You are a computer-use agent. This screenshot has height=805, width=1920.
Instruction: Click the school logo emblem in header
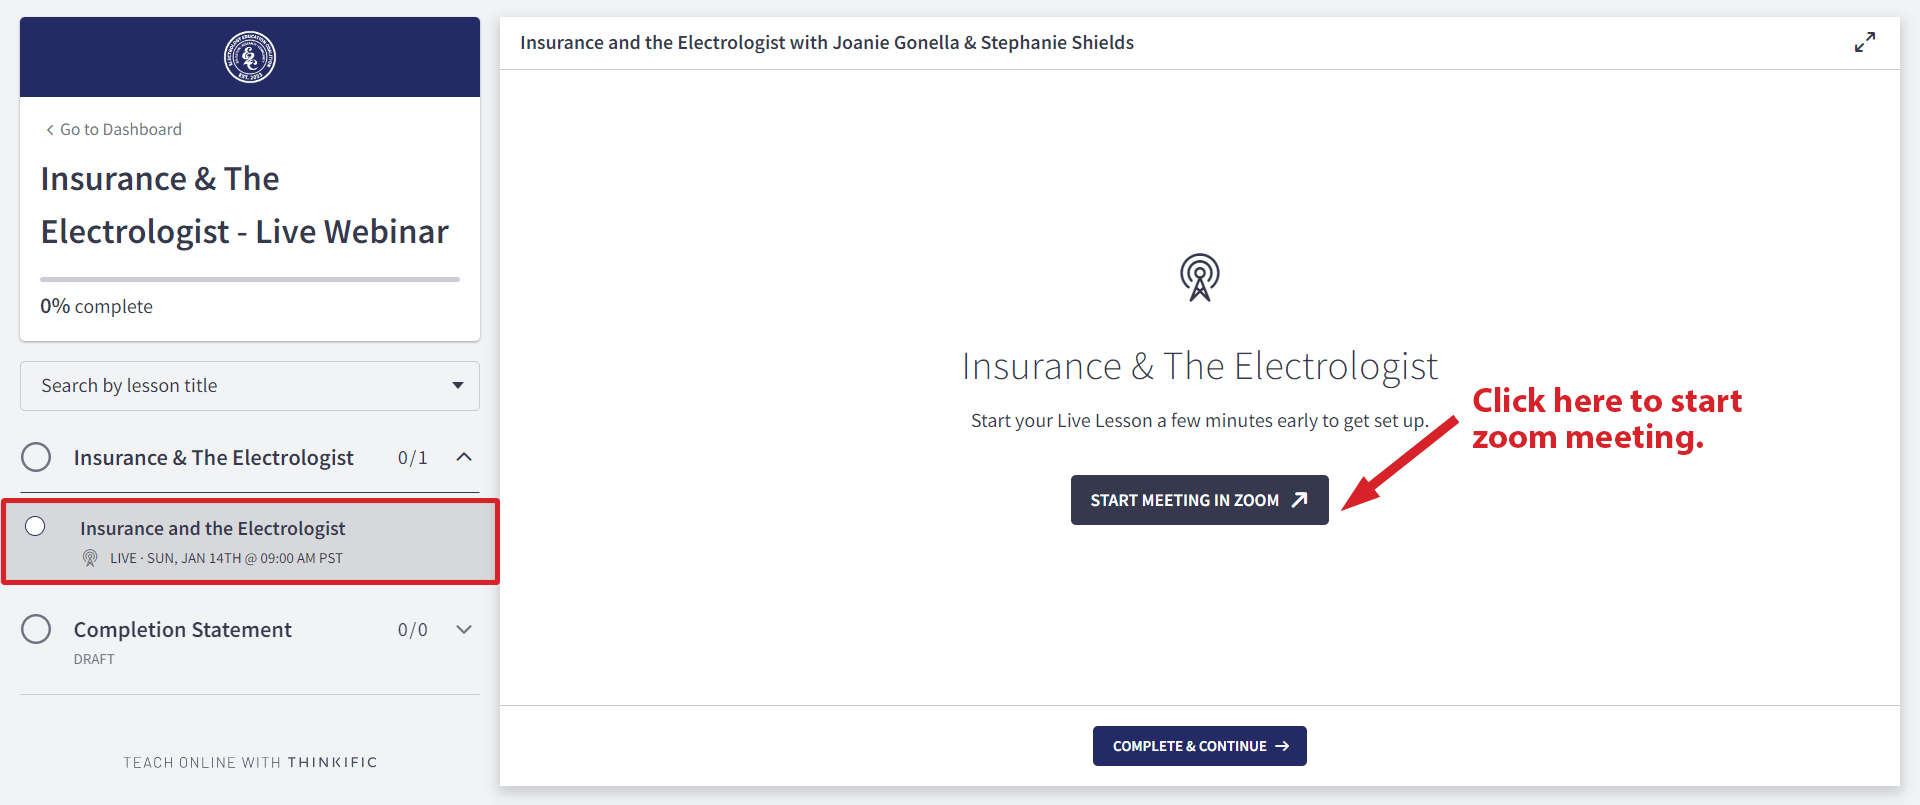click(x=250, y=57)
